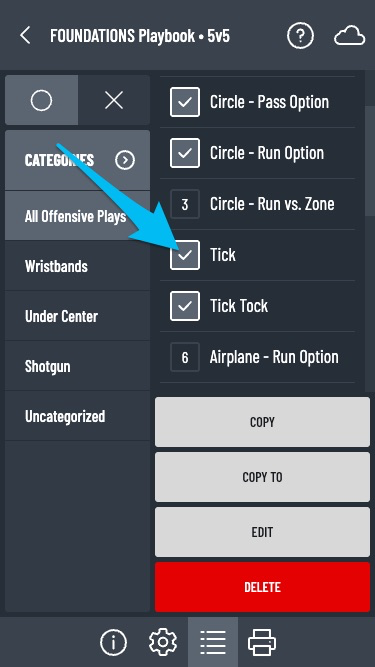Select play number 3 box
Screen dimensions: 375x667
(185, 204)
